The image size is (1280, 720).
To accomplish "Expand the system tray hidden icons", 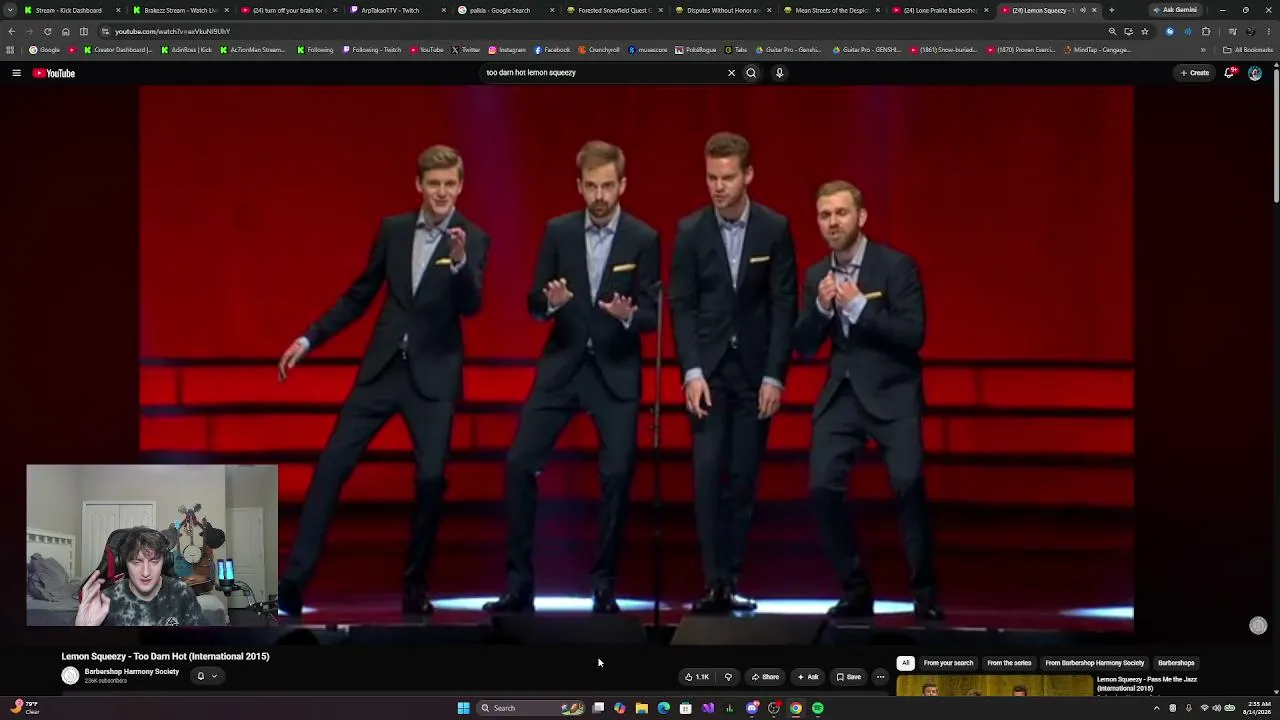I will coord(1157,708).
